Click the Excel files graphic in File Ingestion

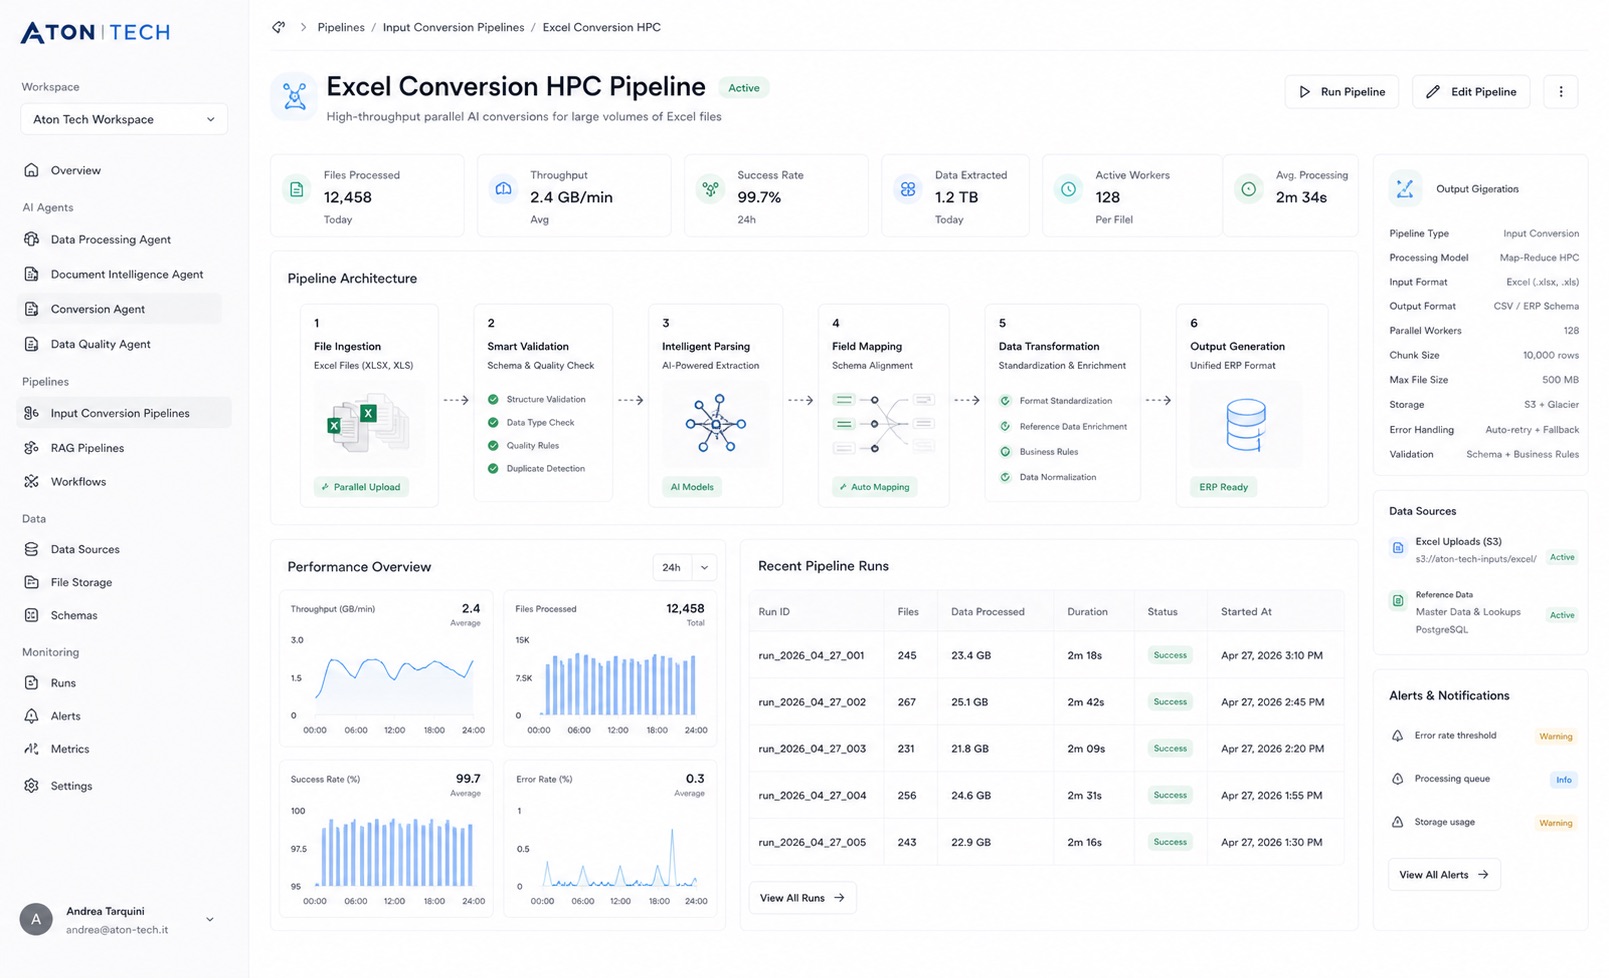[366, 424]
